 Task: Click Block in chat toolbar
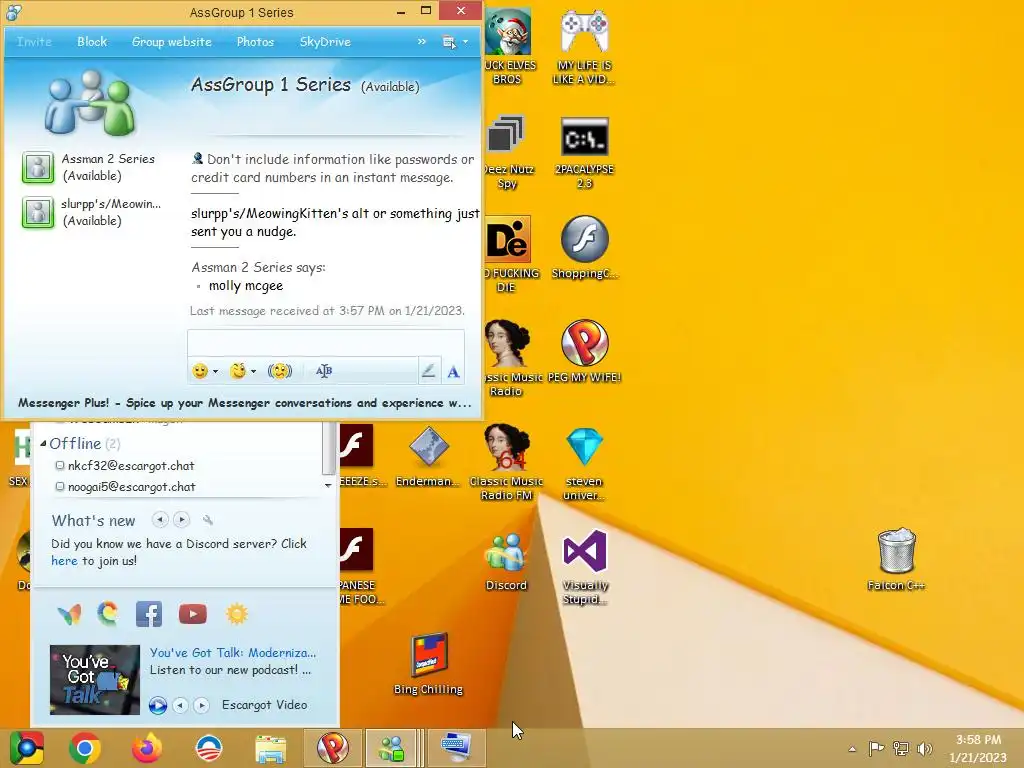click(x=92, y=41)
